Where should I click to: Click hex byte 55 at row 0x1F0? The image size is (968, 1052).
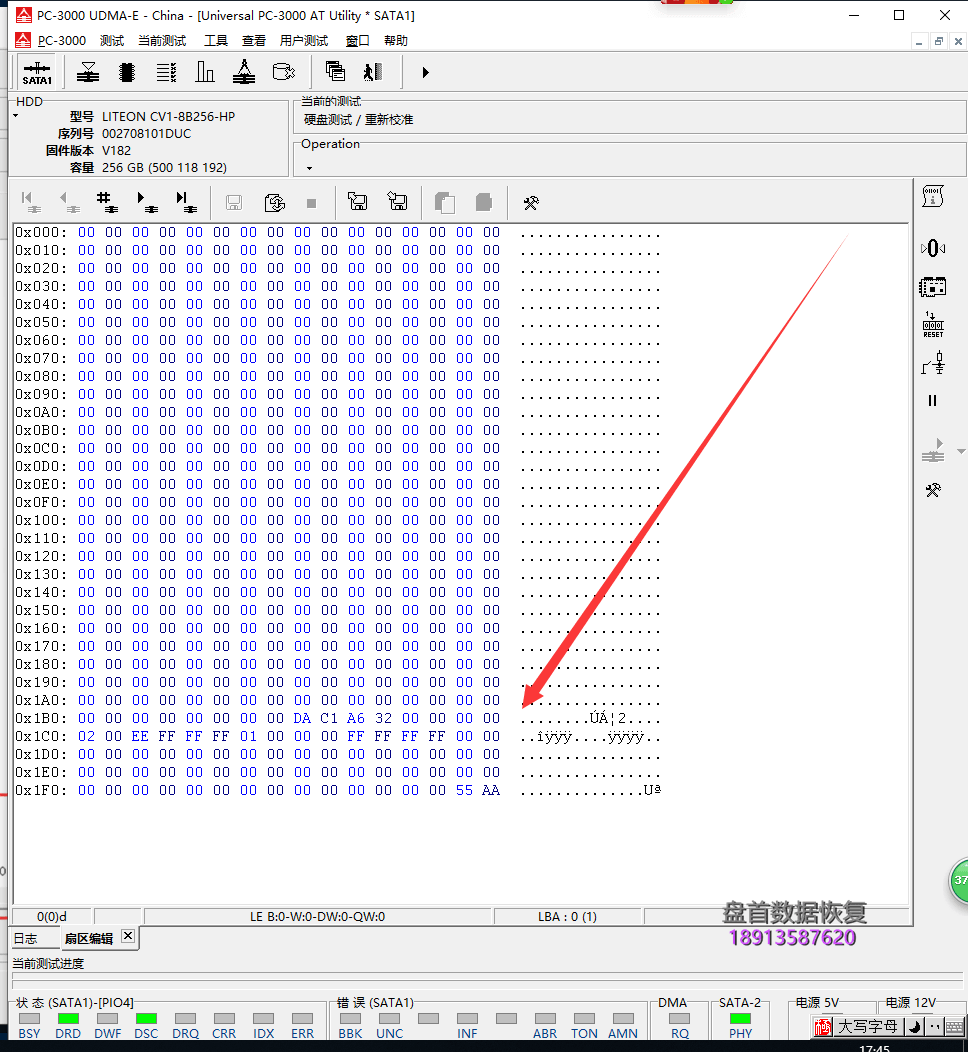pyautogui.click(x=464, y=790)
